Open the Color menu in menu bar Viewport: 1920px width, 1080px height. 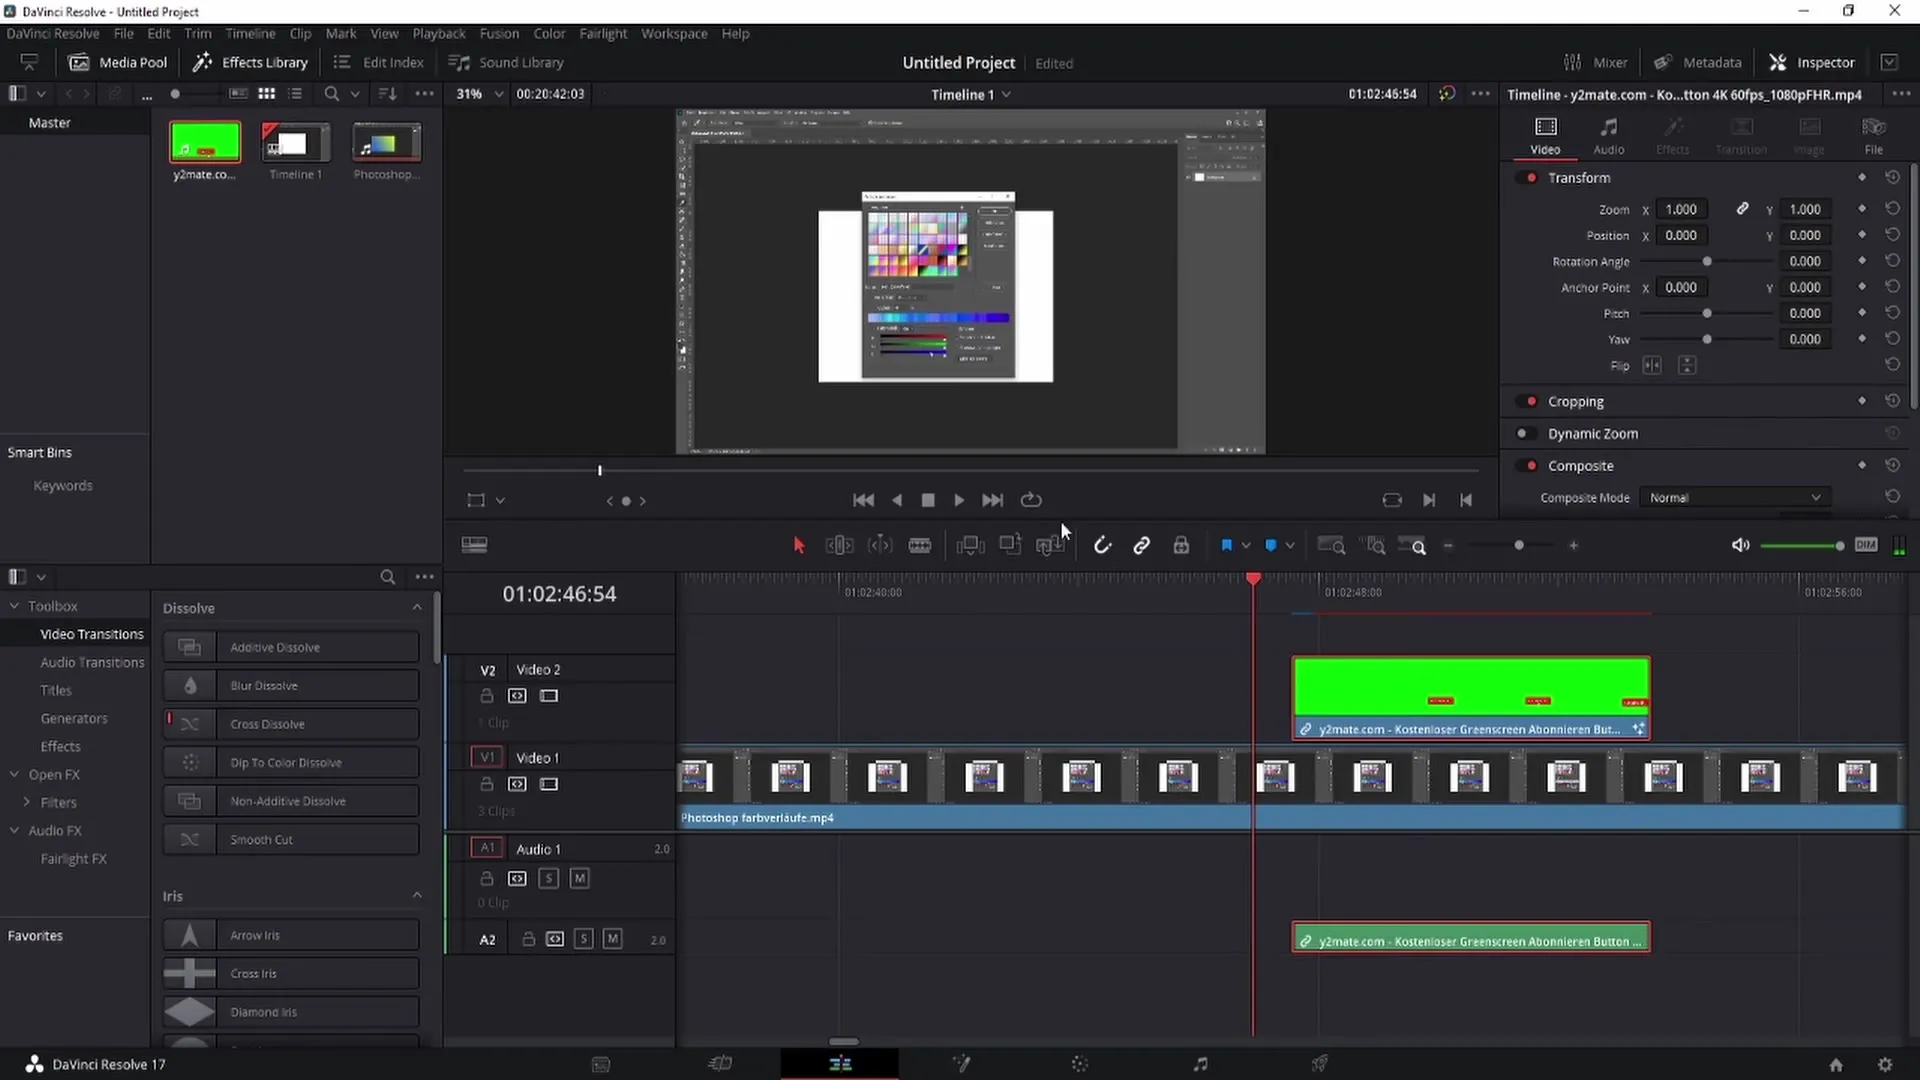550,33
